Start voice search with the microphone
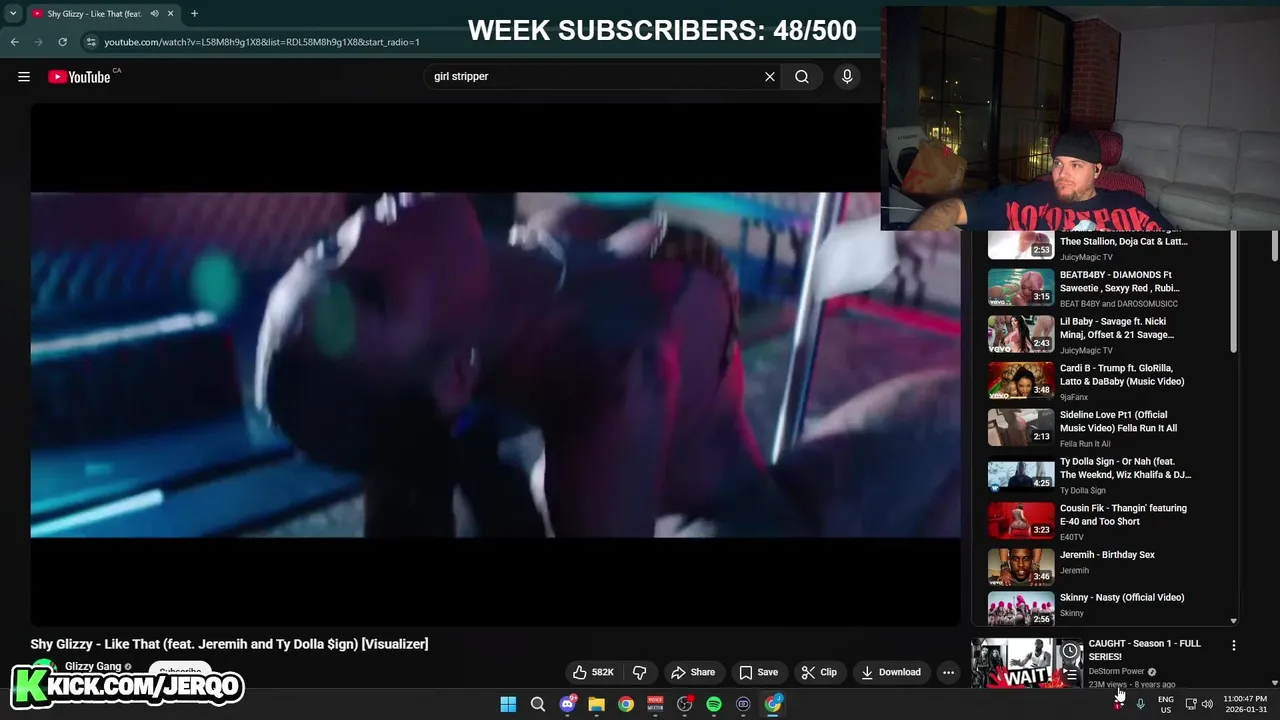 (847, 77)
